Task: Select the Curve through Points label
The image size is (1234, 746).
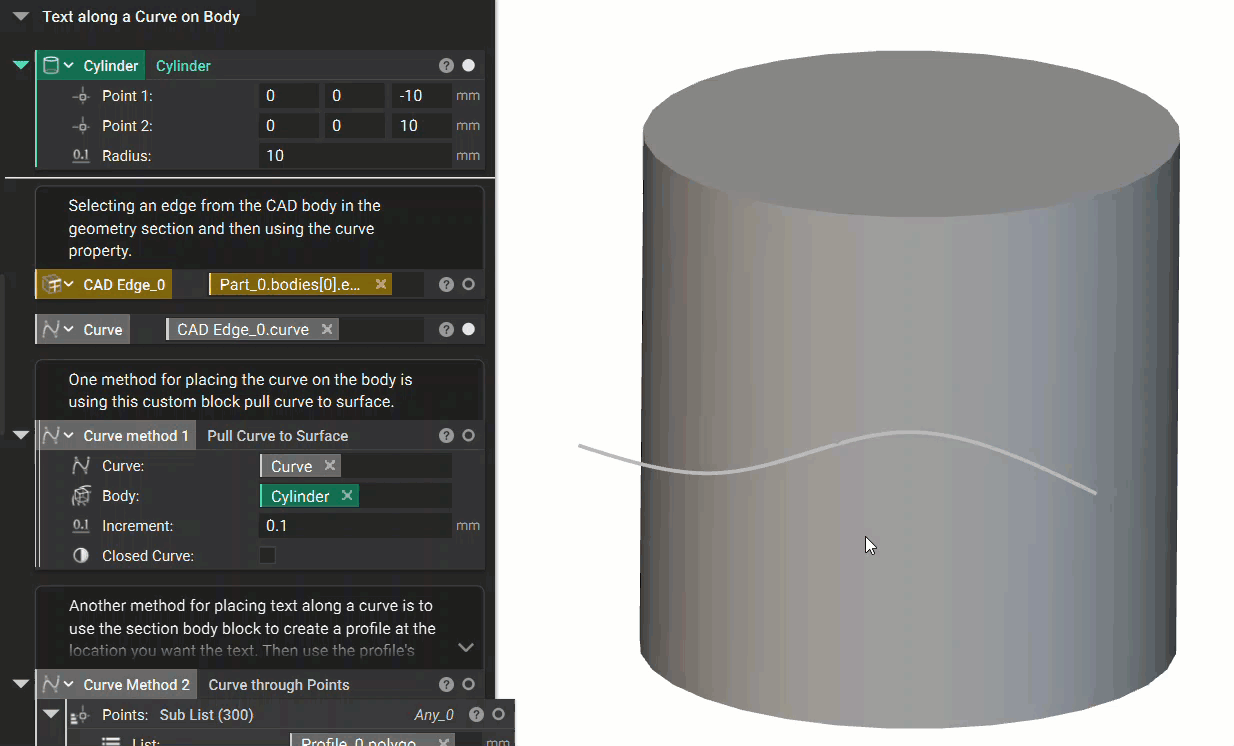Action: pos(279,685)
